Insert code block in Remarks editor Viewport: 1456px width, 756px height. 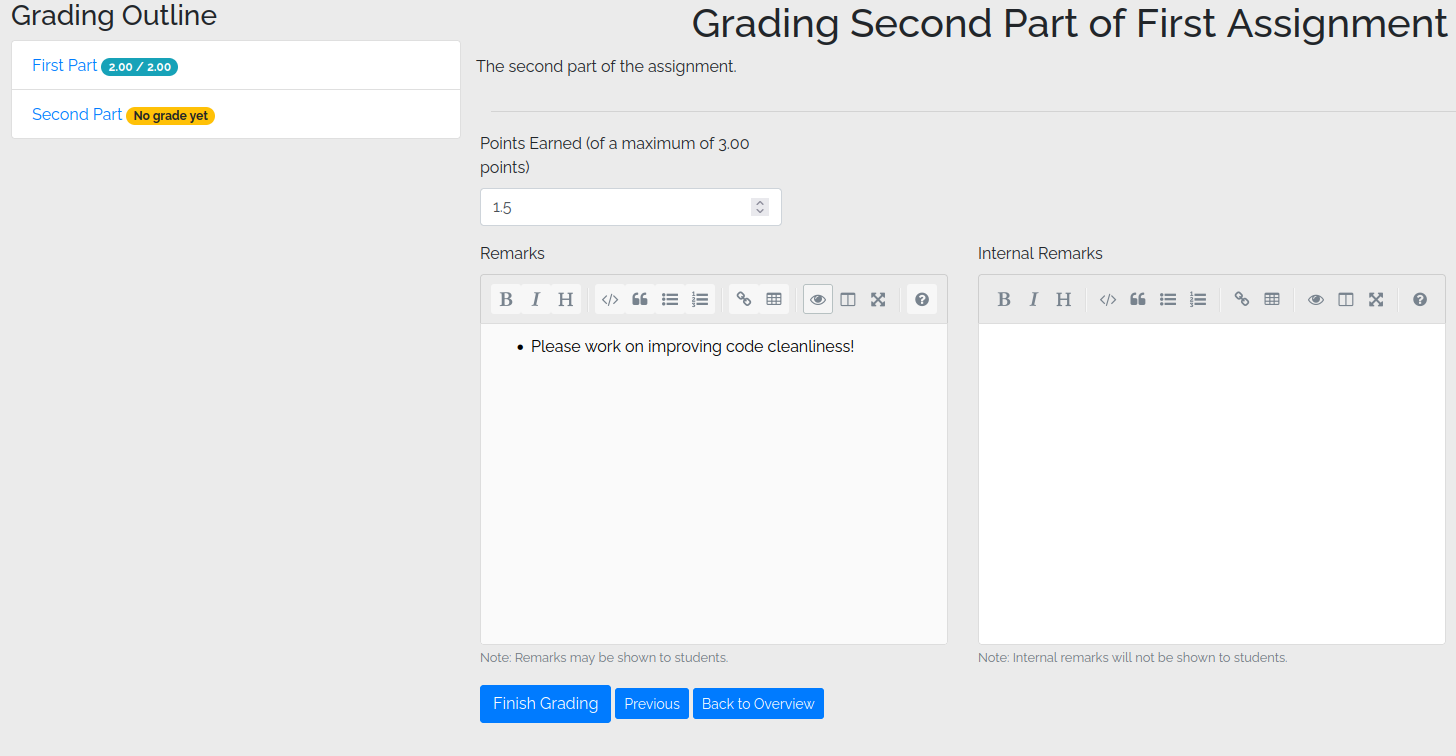(x=610, y=299)
